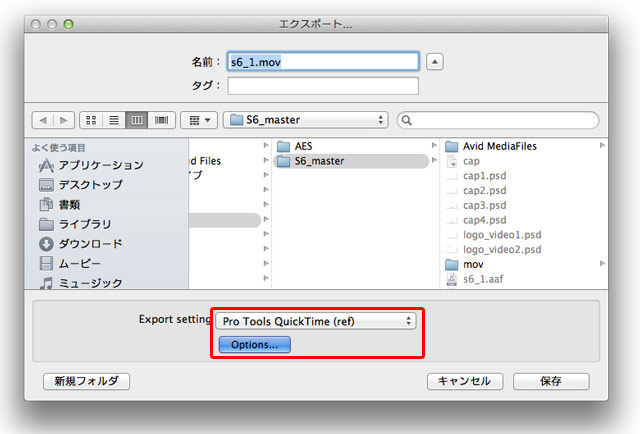Open the S6_master location popup
The width and height of the screenshot is (640, 434).
305,120
